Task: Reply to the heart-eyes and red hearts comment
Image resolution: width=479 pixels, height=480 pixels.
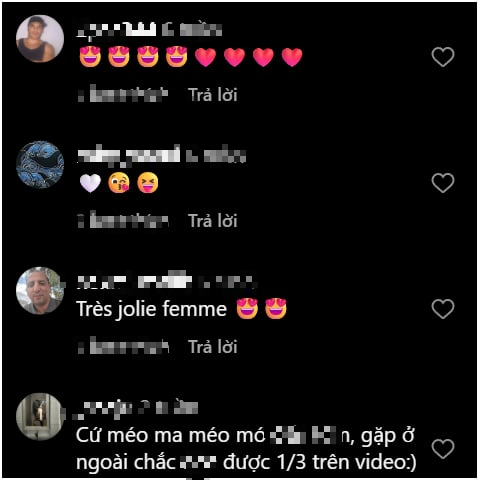Action: (213, 95)
